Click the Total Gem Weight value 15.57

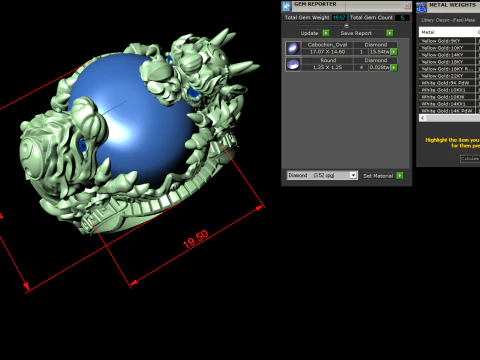[339, 18]
